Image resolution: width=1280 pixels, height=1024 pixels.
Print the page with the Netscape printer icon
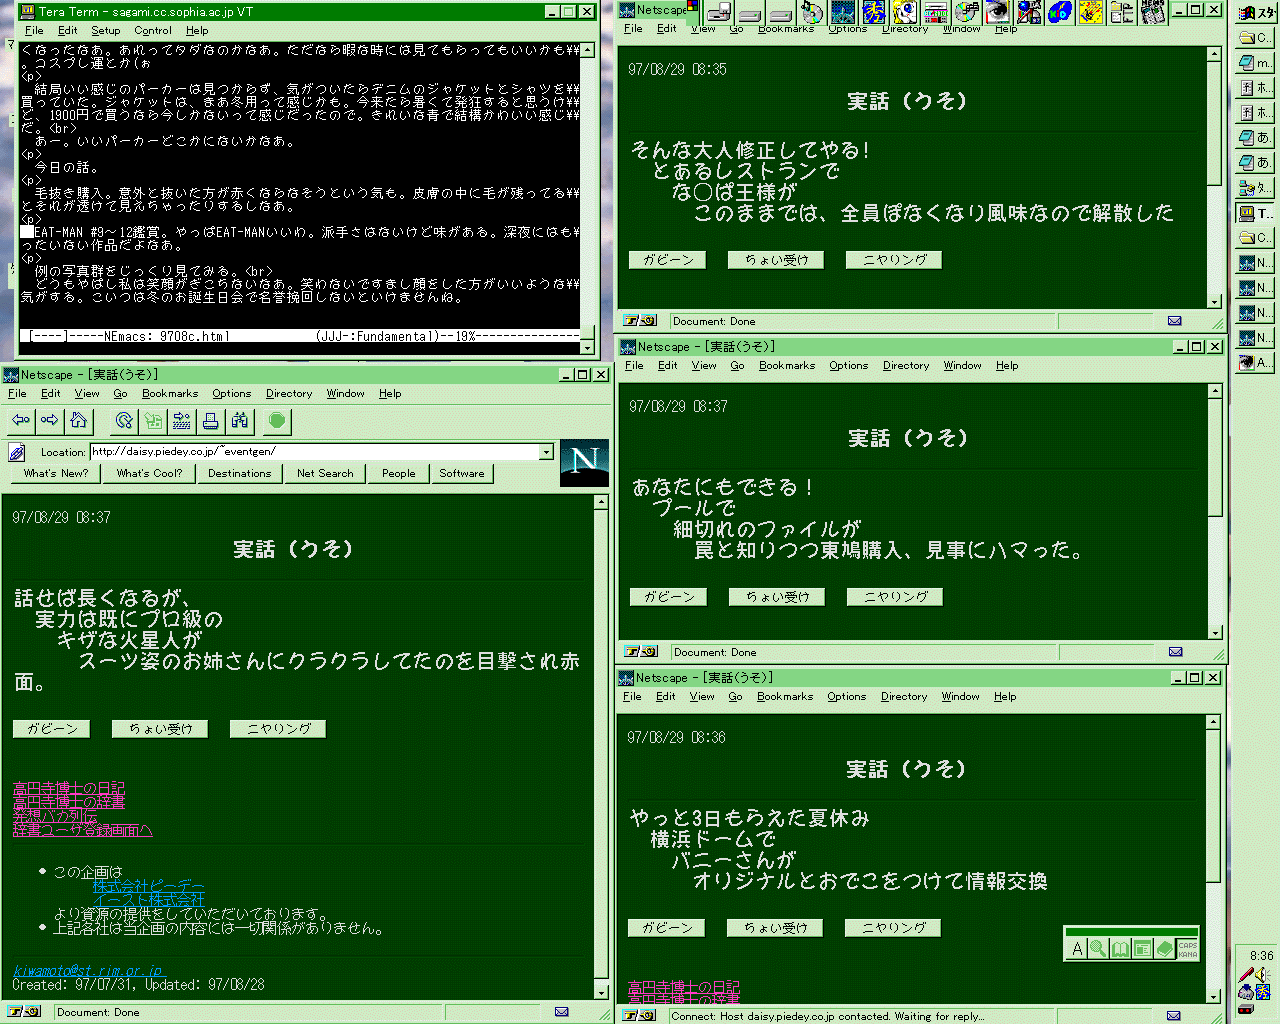(211, 421)
